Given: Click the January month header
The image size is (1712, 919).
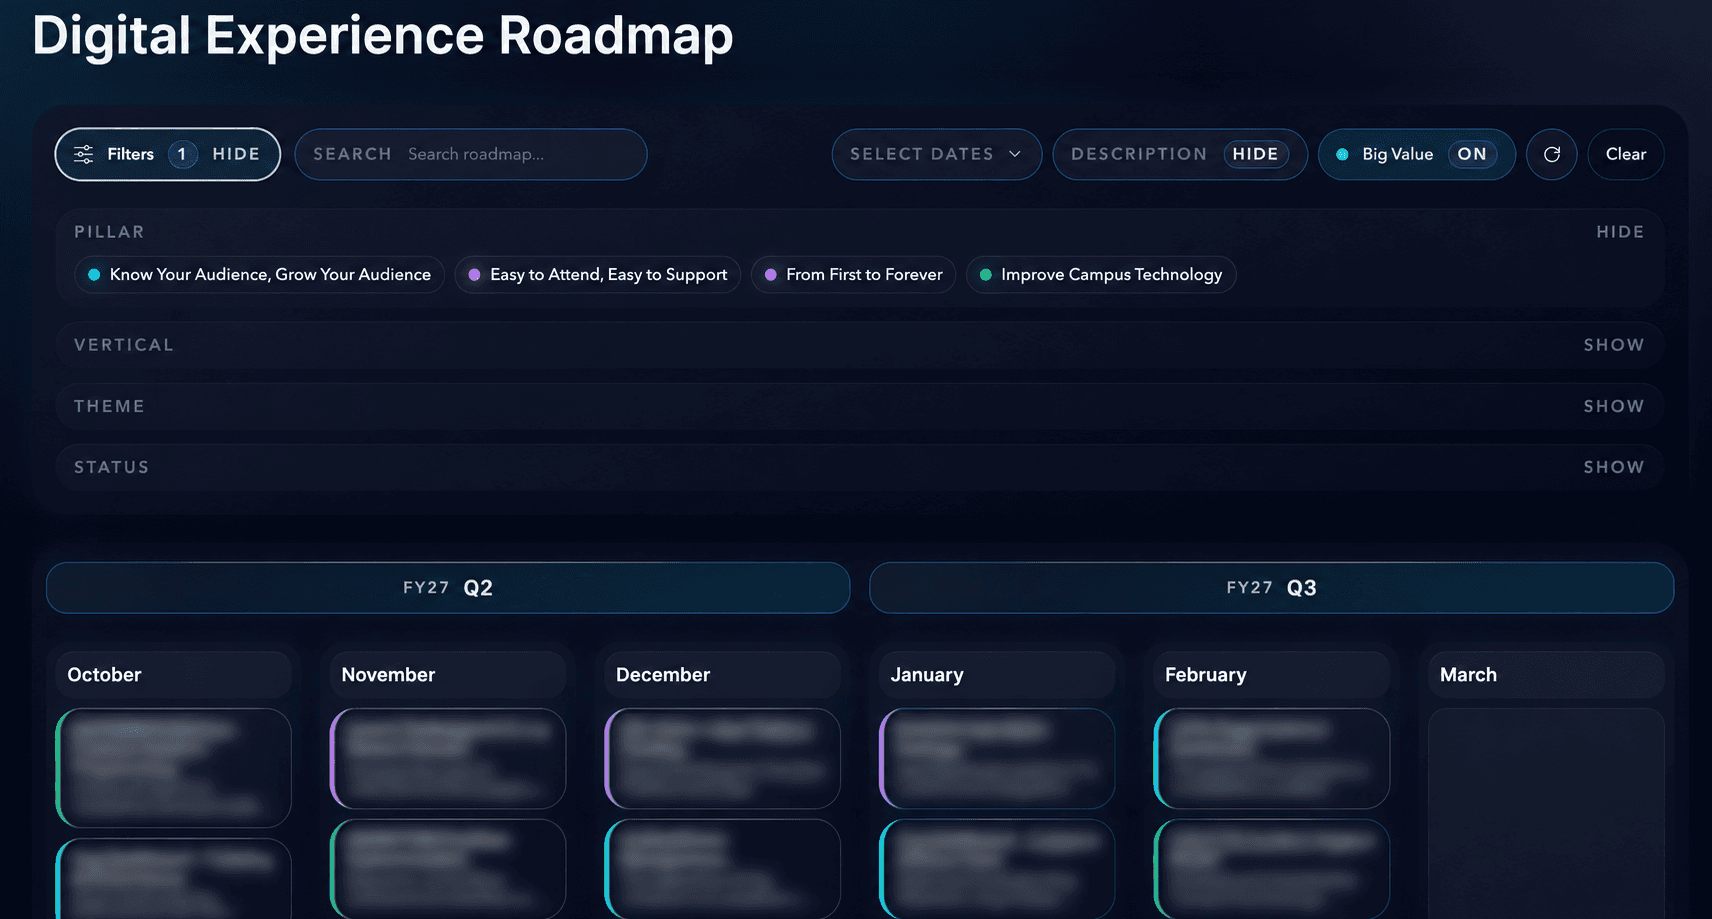Looking at the screenshot, I should pyautogui.click(x=997, y=675).
